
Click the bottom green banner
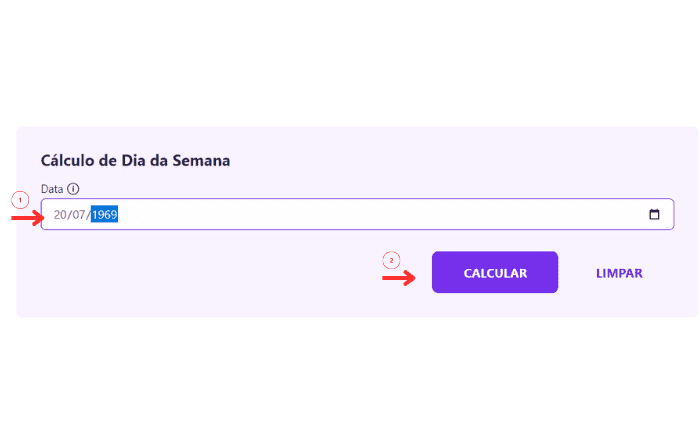(350, 390)
